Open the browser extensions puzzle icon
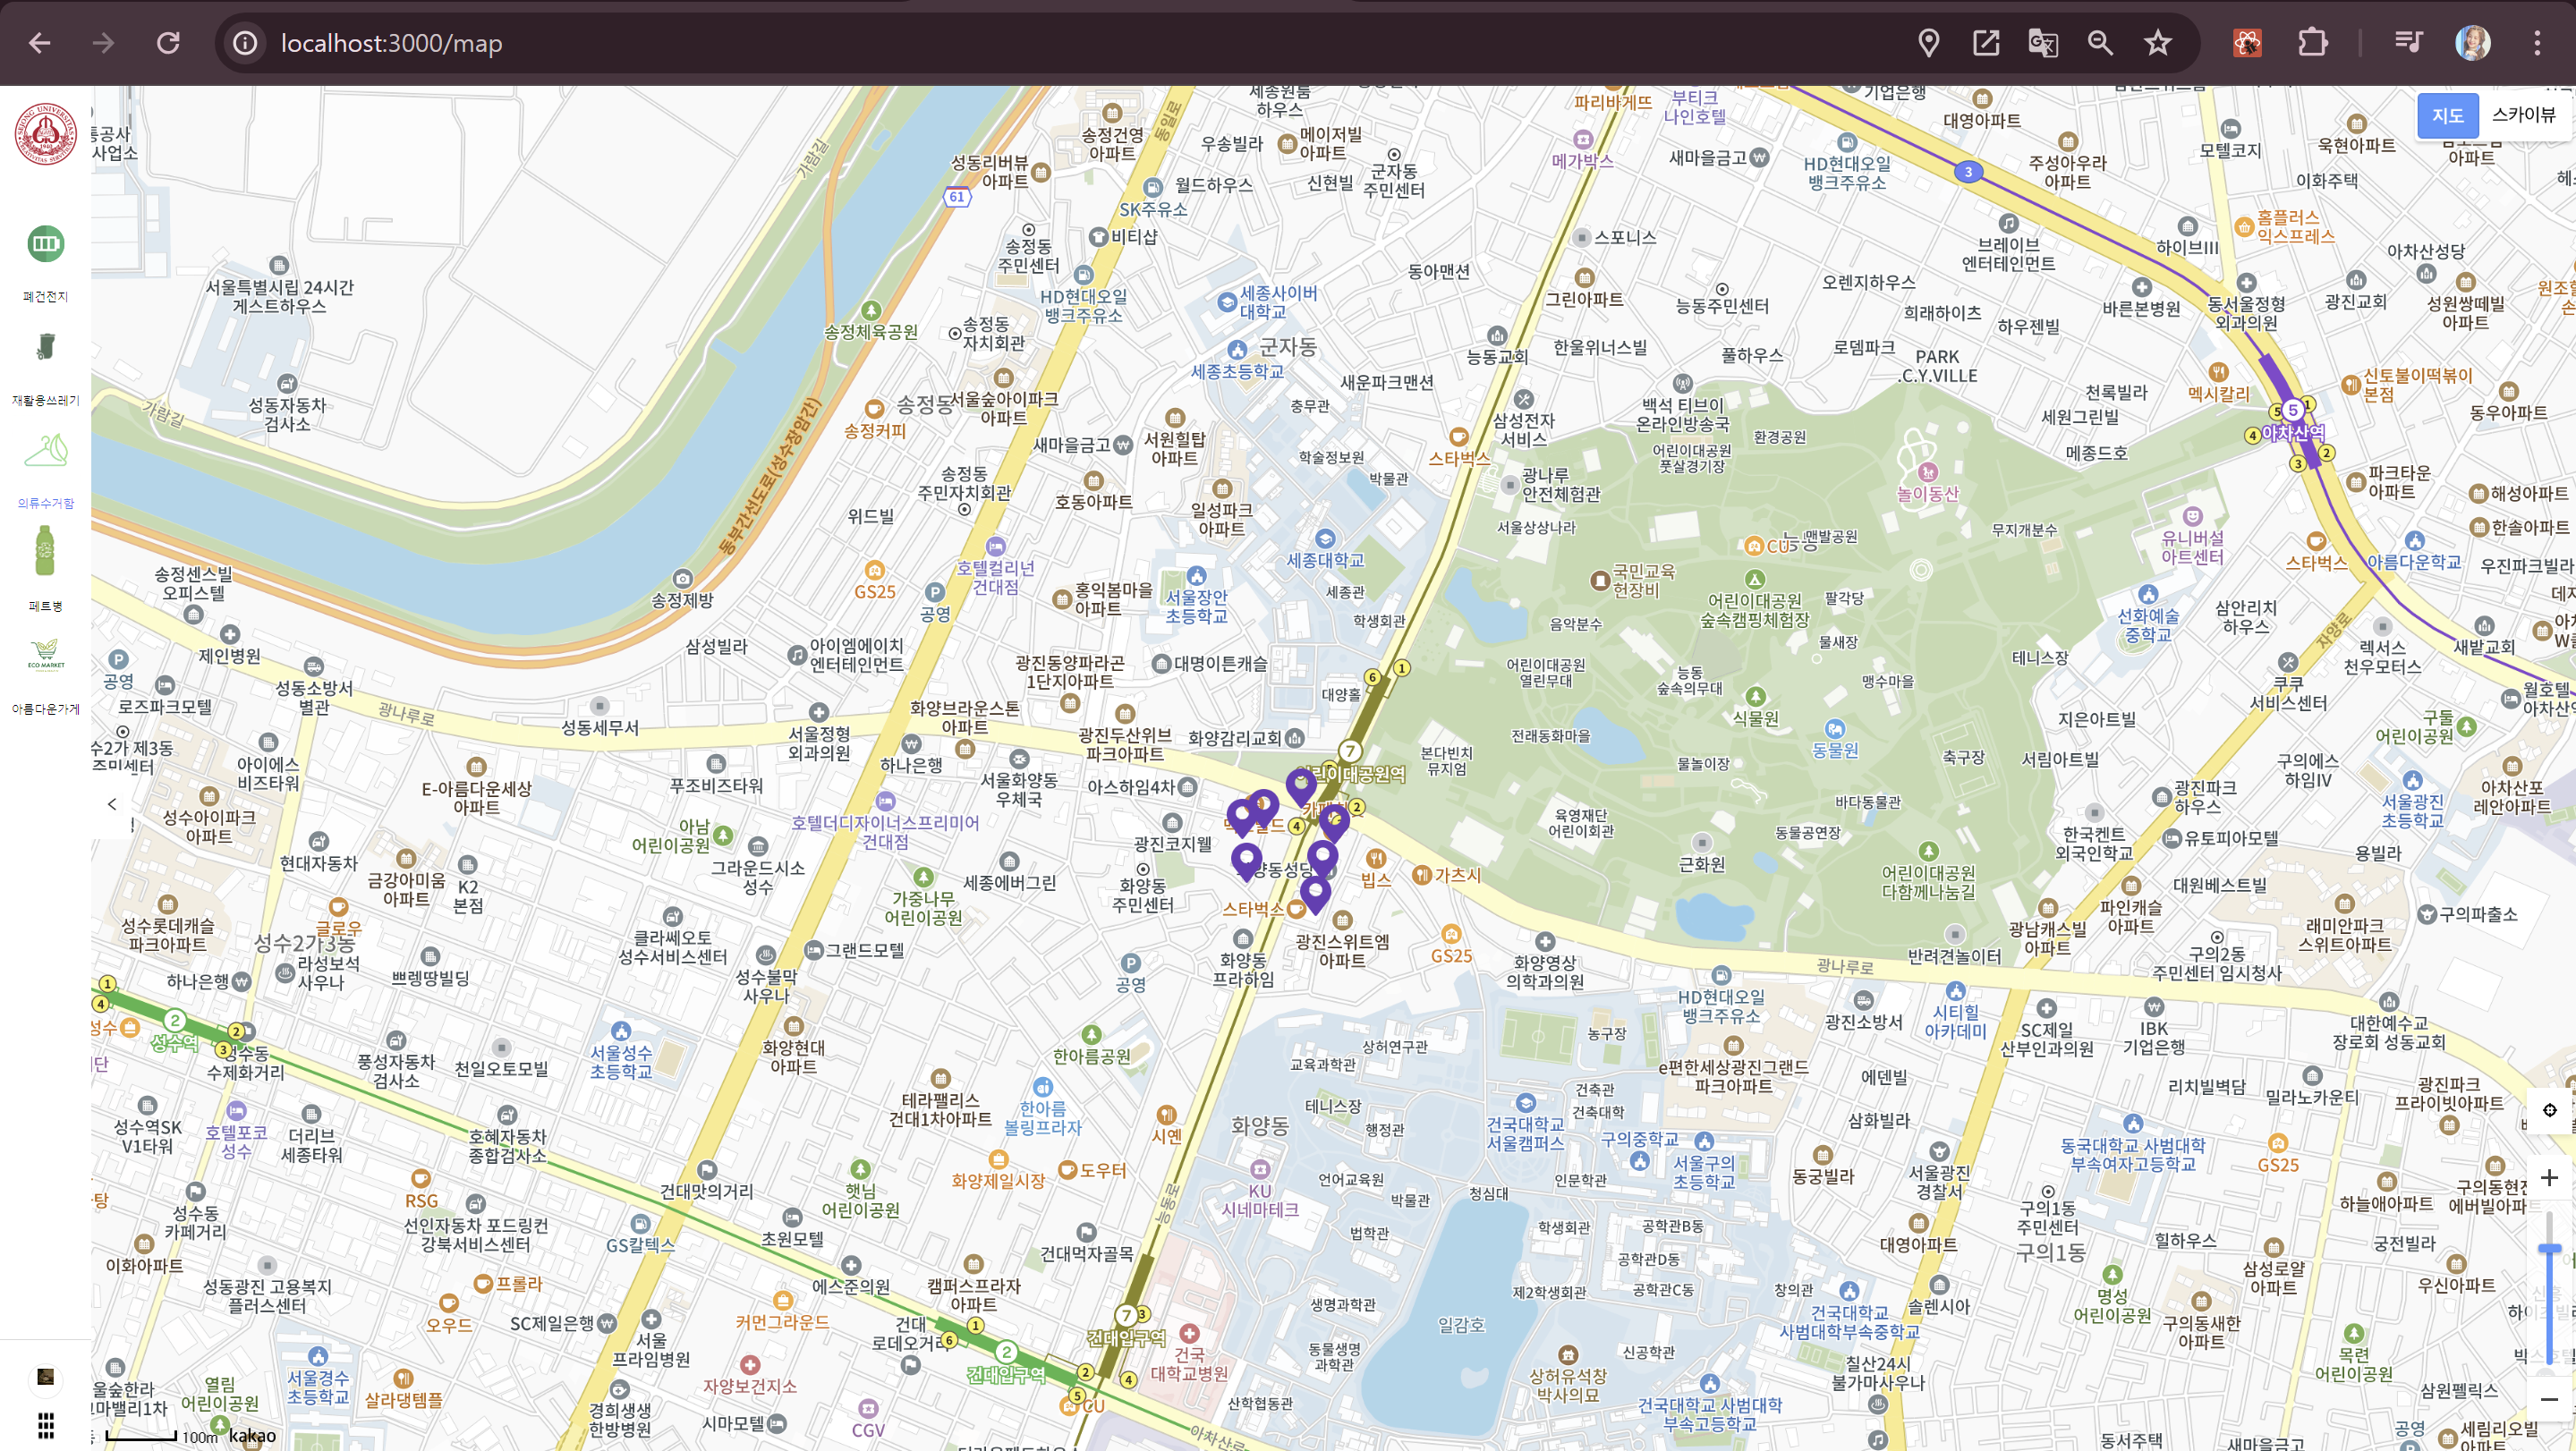 coord(2311,43)
